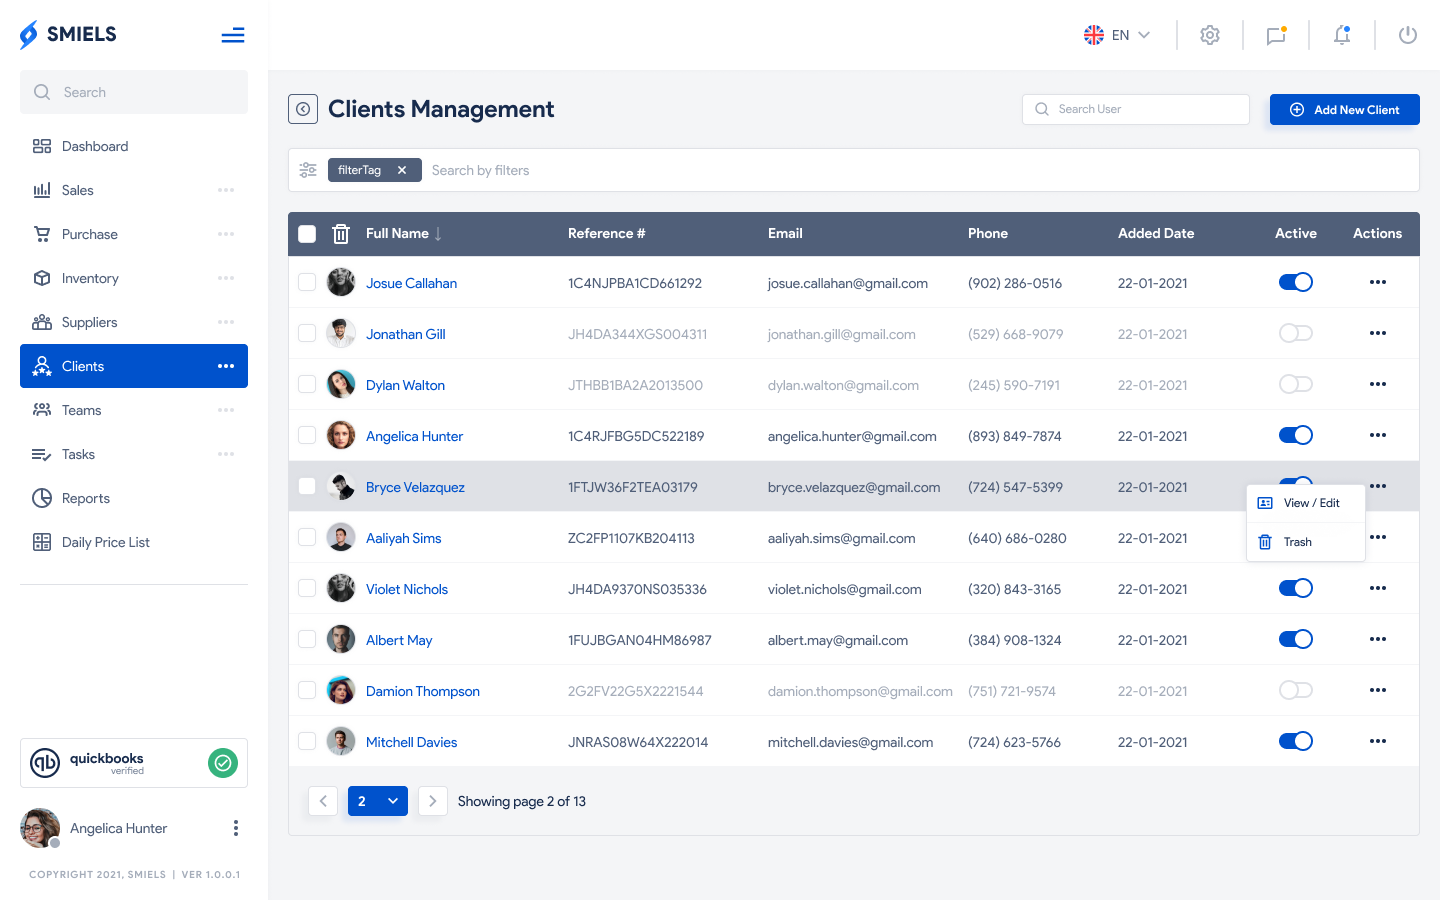Remove the filterTag chip
Viewport: 1440px width, 900px height.
pyautogui.click(x=402, y=170)
